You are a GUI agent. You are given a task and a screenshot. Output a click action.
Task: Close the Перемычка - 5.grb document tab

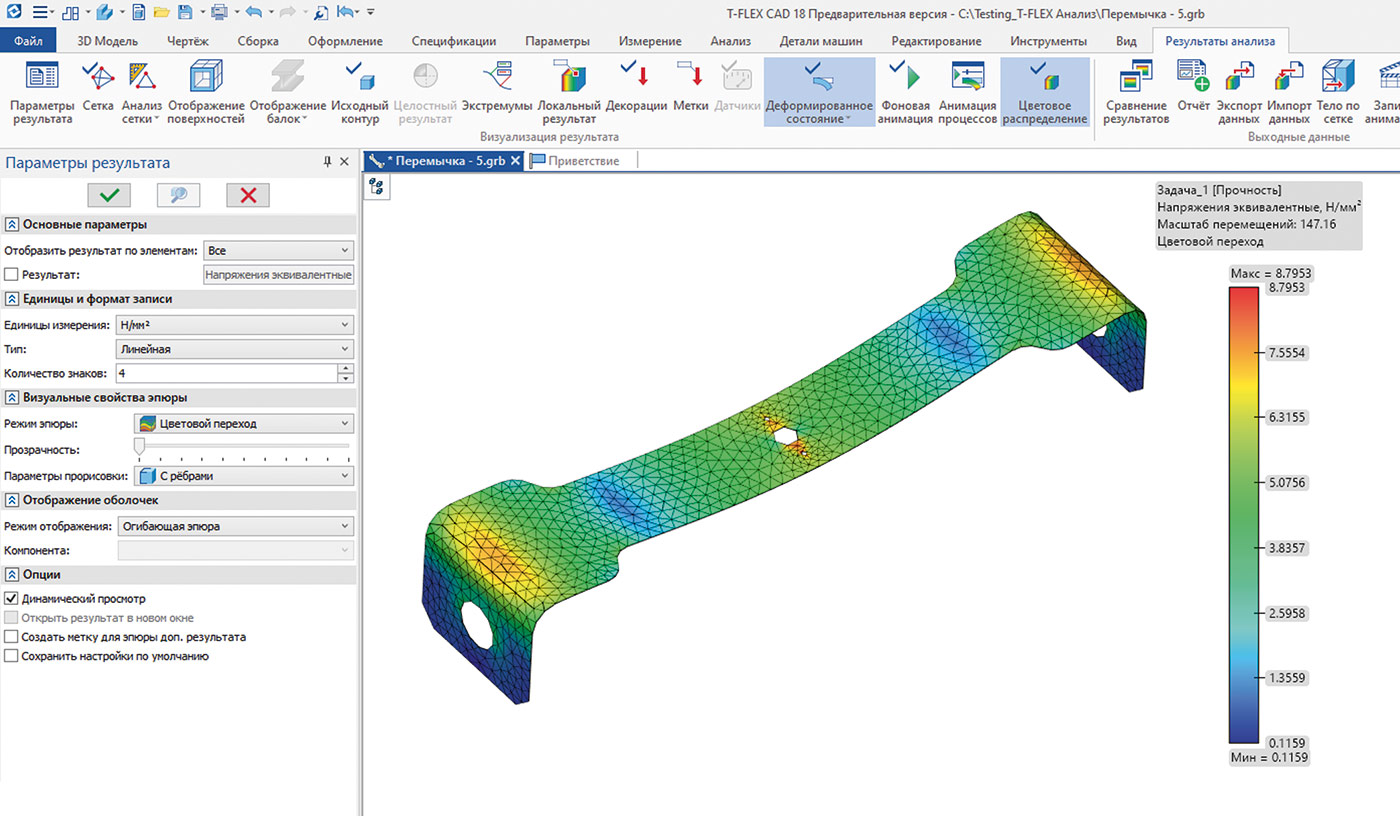516,160
